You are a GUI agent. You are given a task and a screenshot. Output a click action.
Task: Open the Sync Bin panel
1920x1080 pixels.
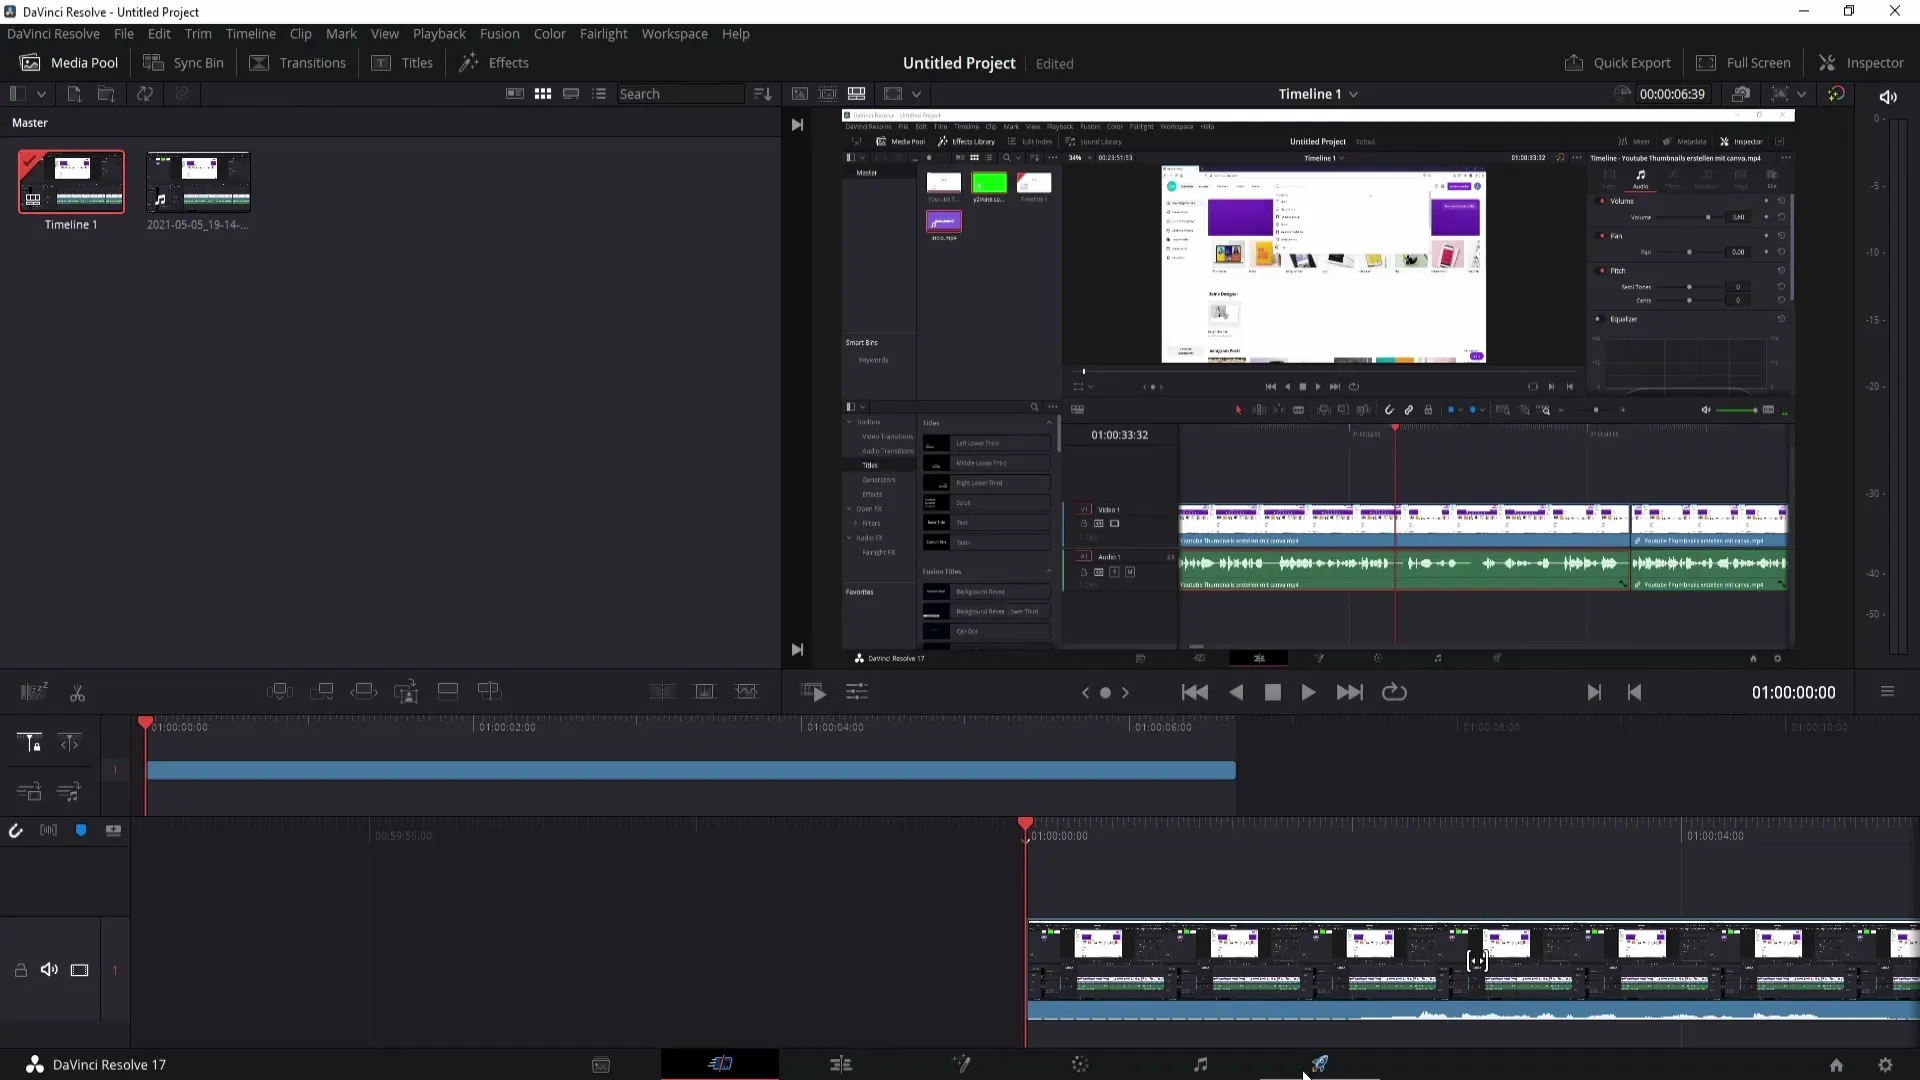click(183, 63)
